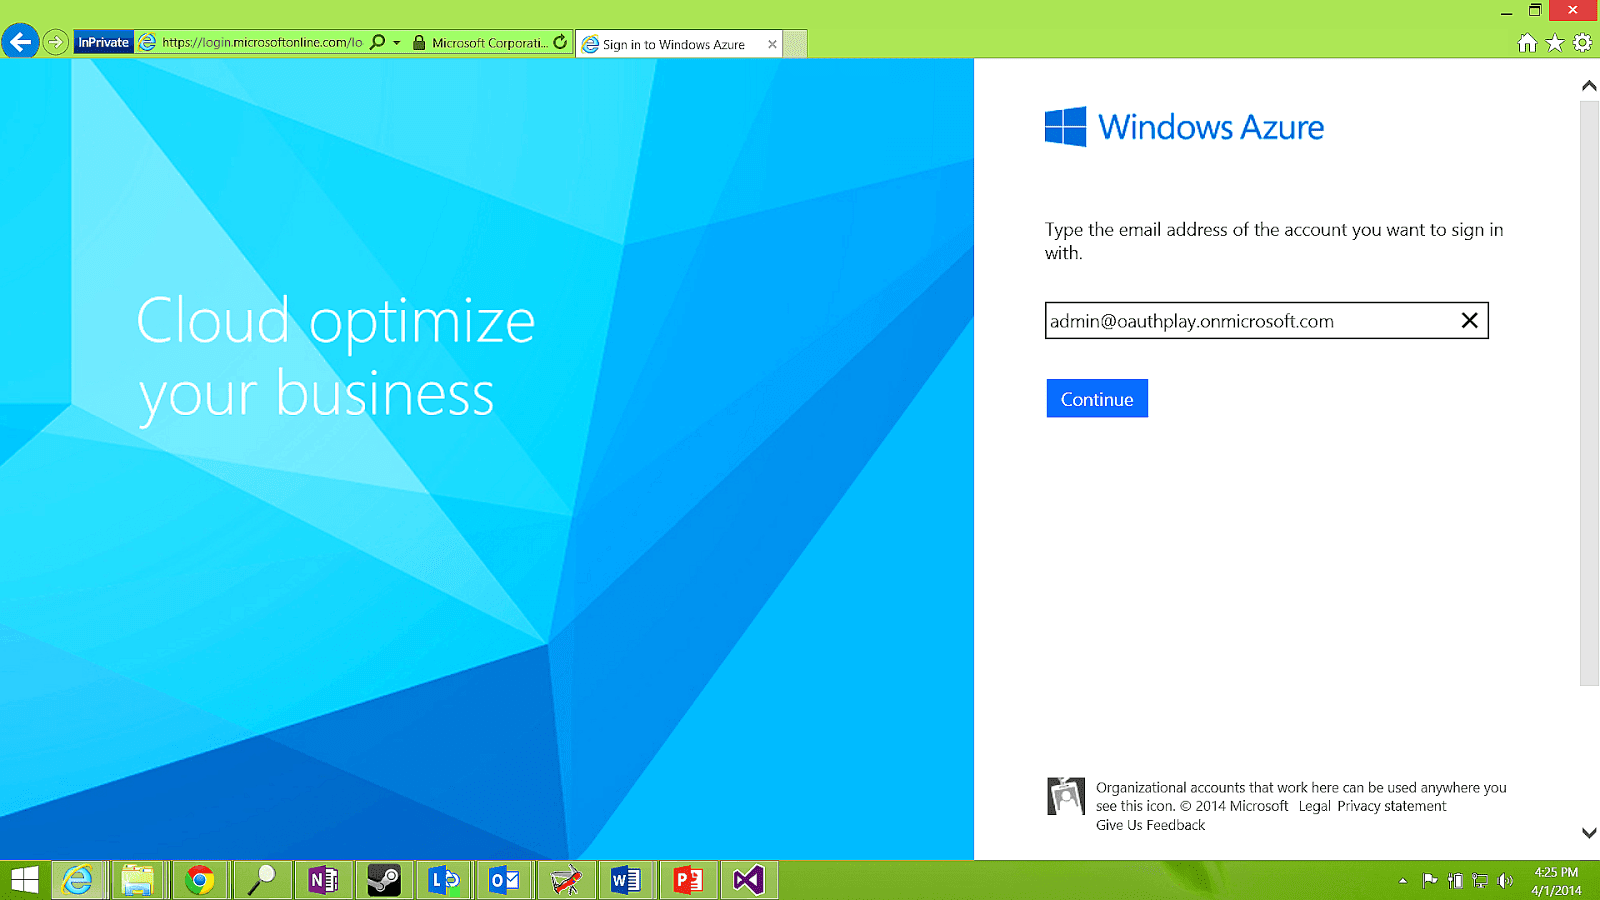Open the address bar autocomplete dropdown arrow
Screen dimensions: 1600x900
(397, 42)
